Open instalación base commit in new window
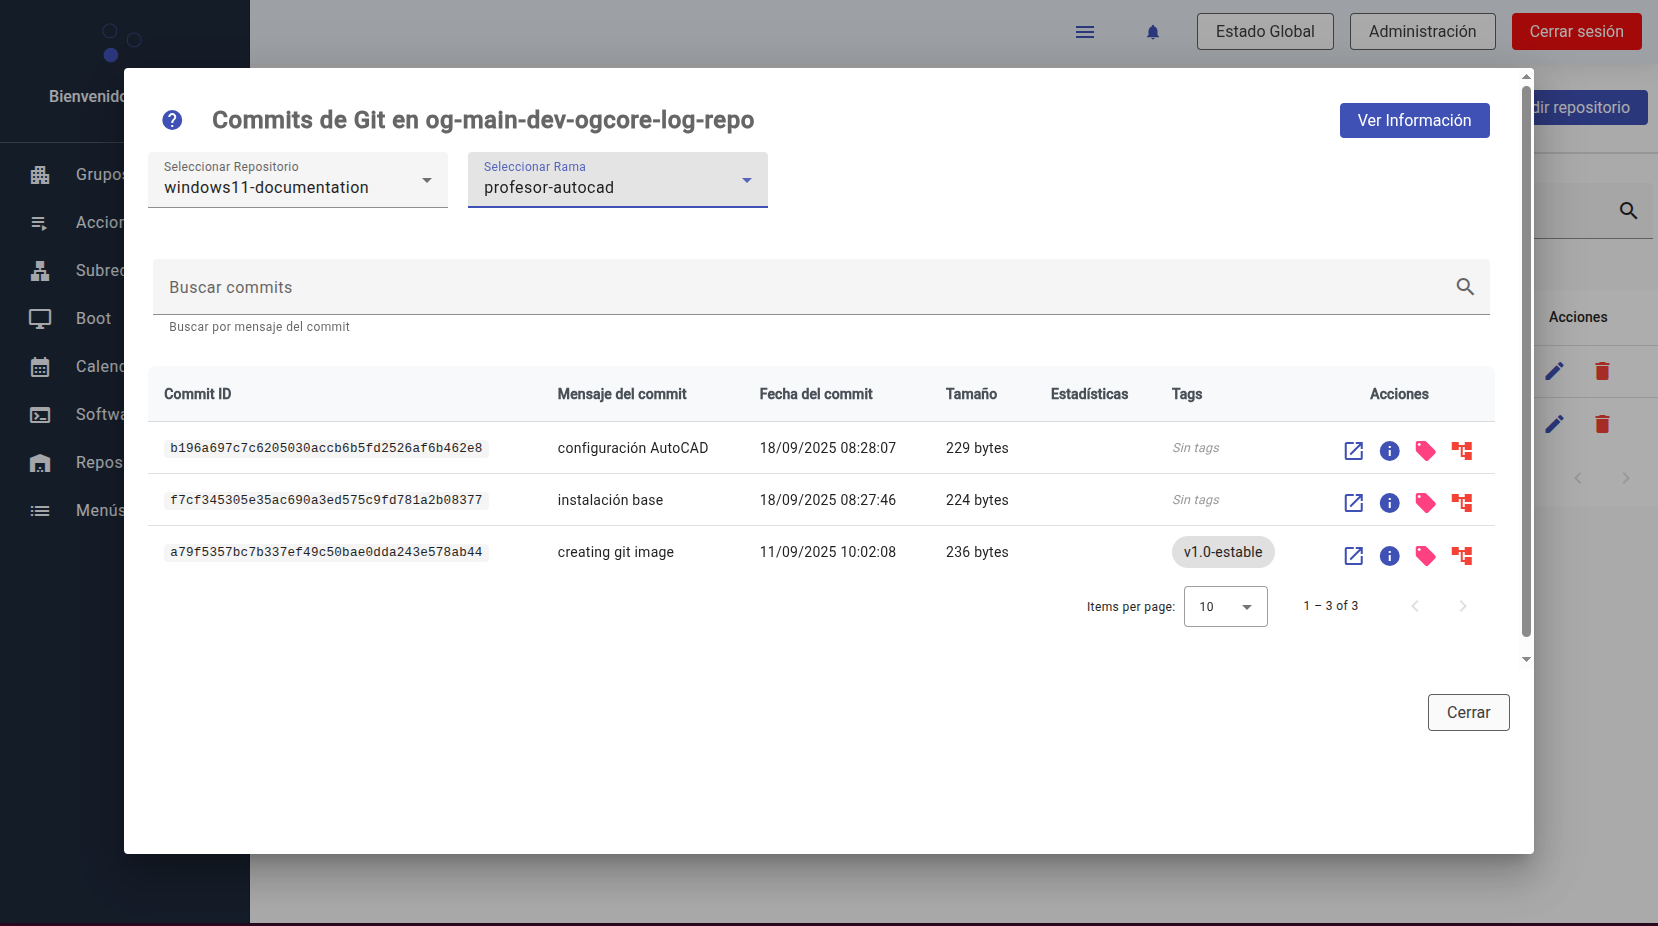Image resolution: width=1658 pixels, height=926 pixels. pos(1353,503)
